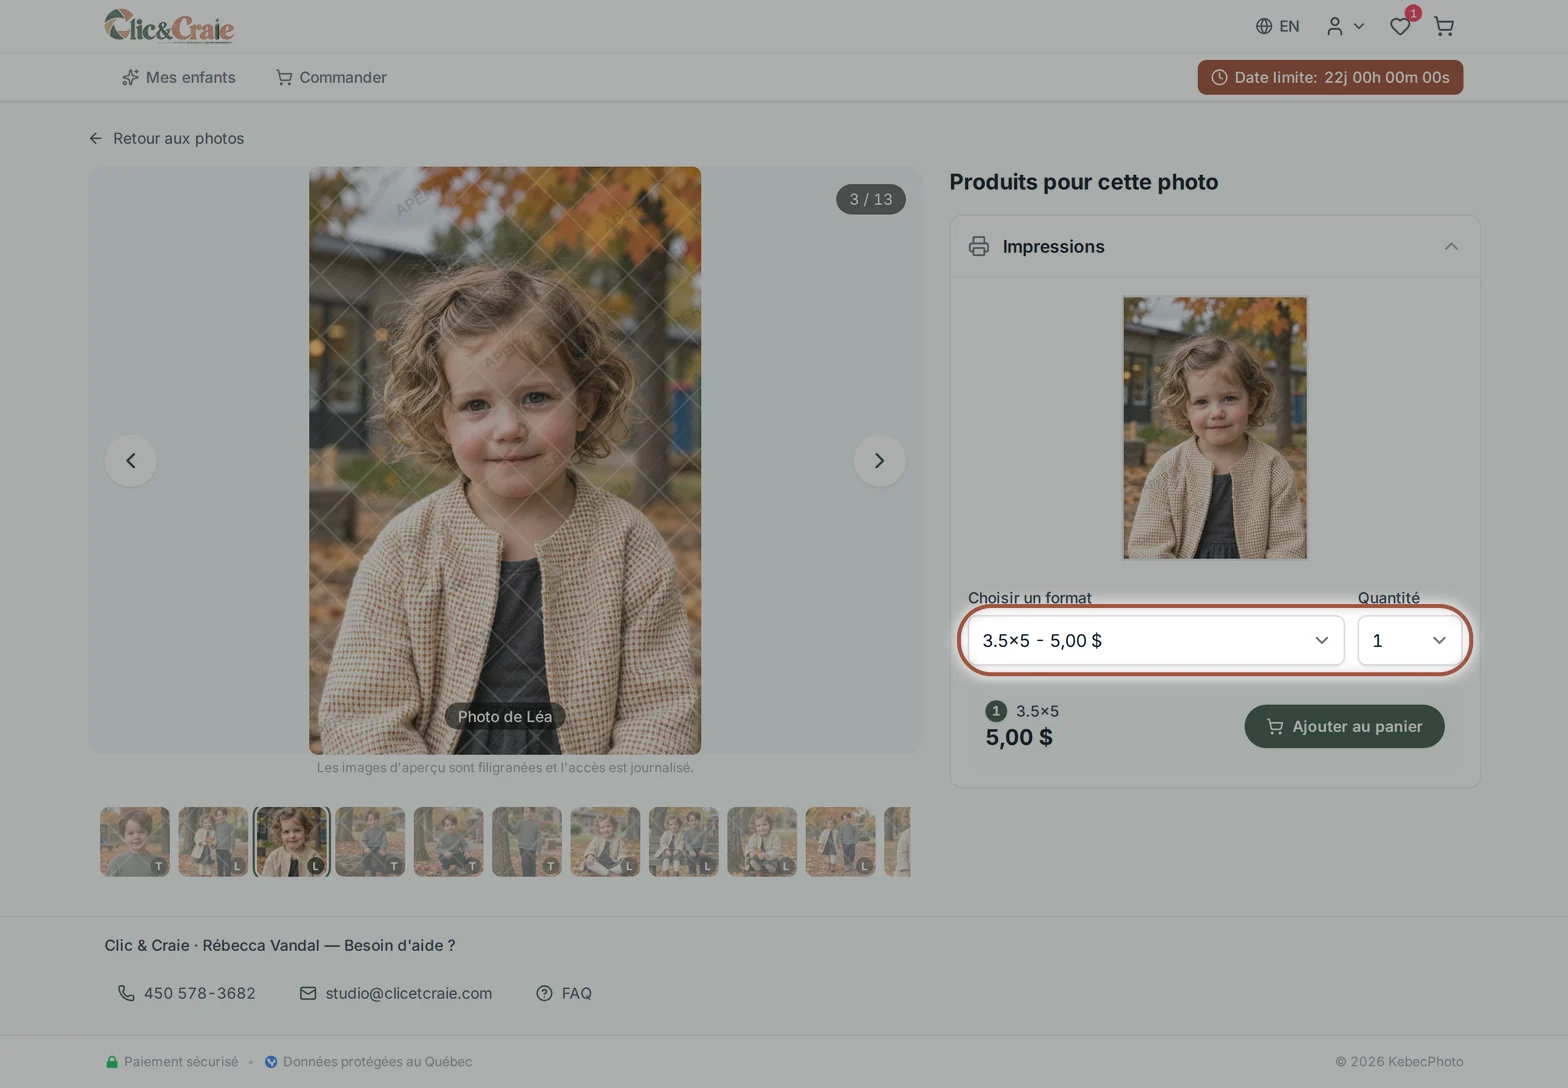The height and width of the screenshot is (1088, 1568).
Task: Click the phone icon next to 450 578-3682
Action: pos(126,993)
